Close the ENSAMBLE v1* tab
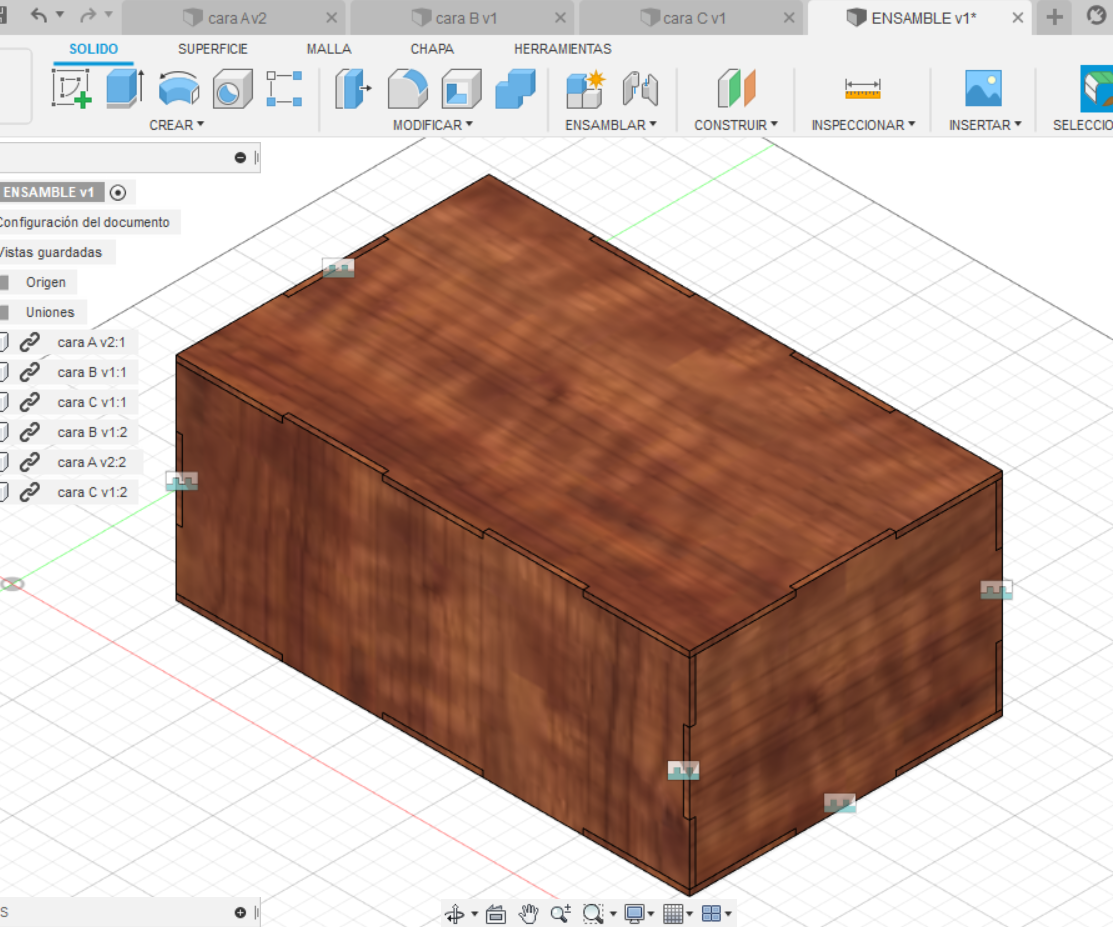 point(1018,18)
